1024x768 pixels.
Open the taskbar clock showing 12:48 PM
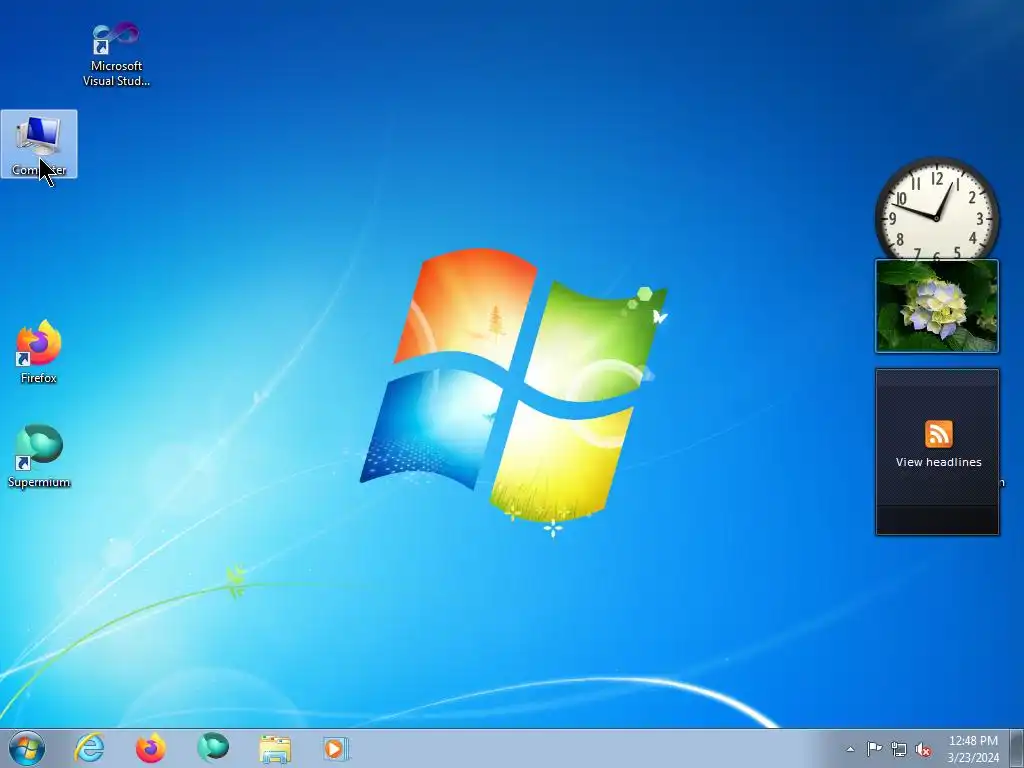973,741
